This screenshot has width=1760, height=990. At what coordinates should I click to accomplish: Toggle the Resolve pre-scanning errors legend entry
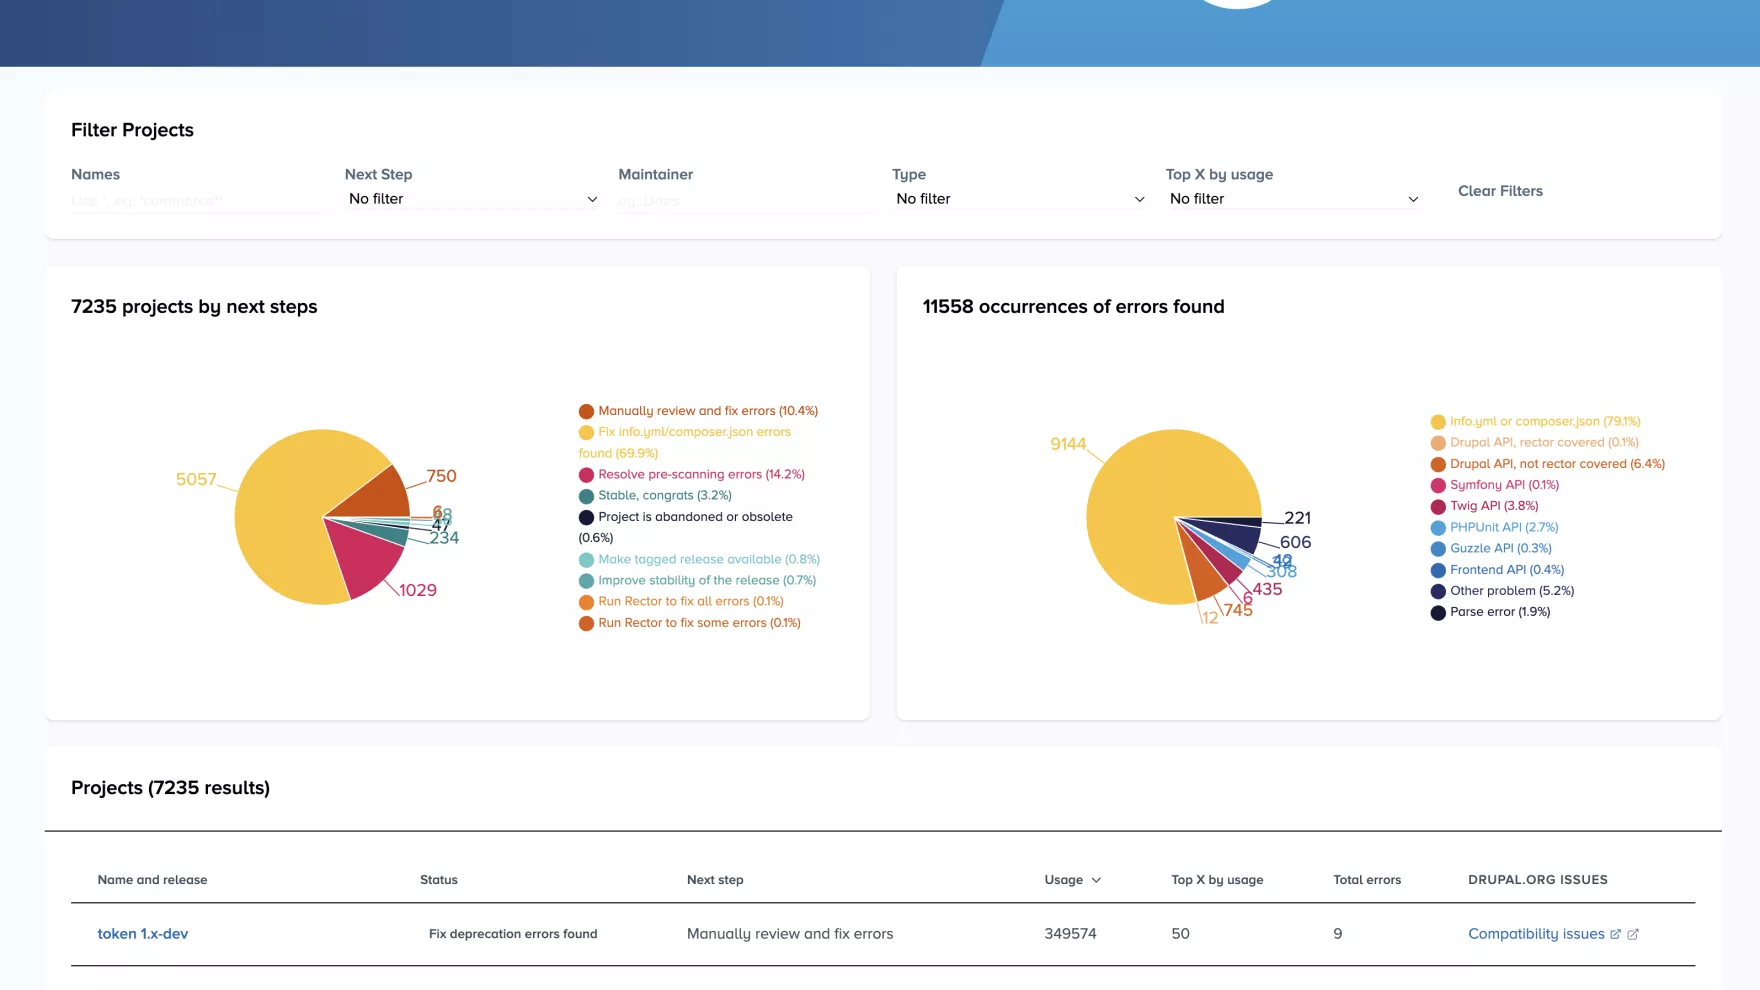(692, 474)
